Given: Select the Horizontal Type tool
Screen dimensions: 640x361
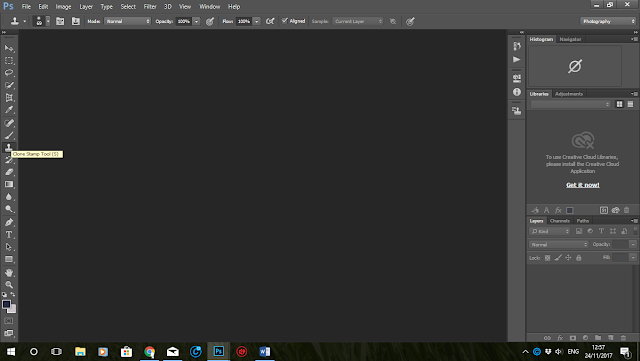Looking at the screenshot, I should click(x=9, y=235).
